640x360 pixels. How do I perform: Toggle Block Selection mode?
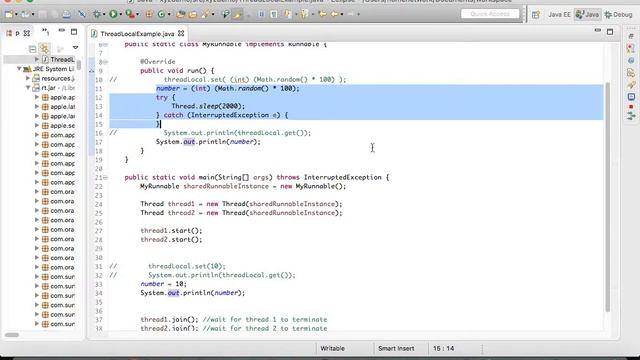262,14
